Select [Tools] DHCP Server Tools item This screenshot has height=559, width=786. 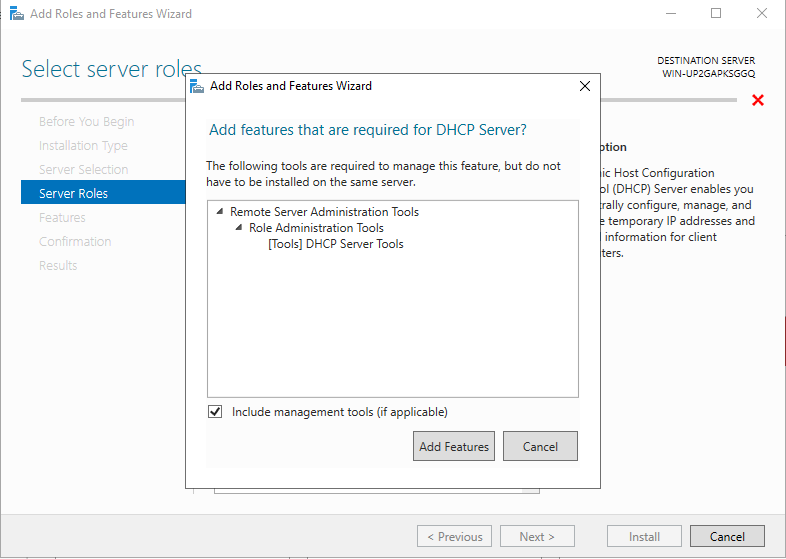[335, 244]
